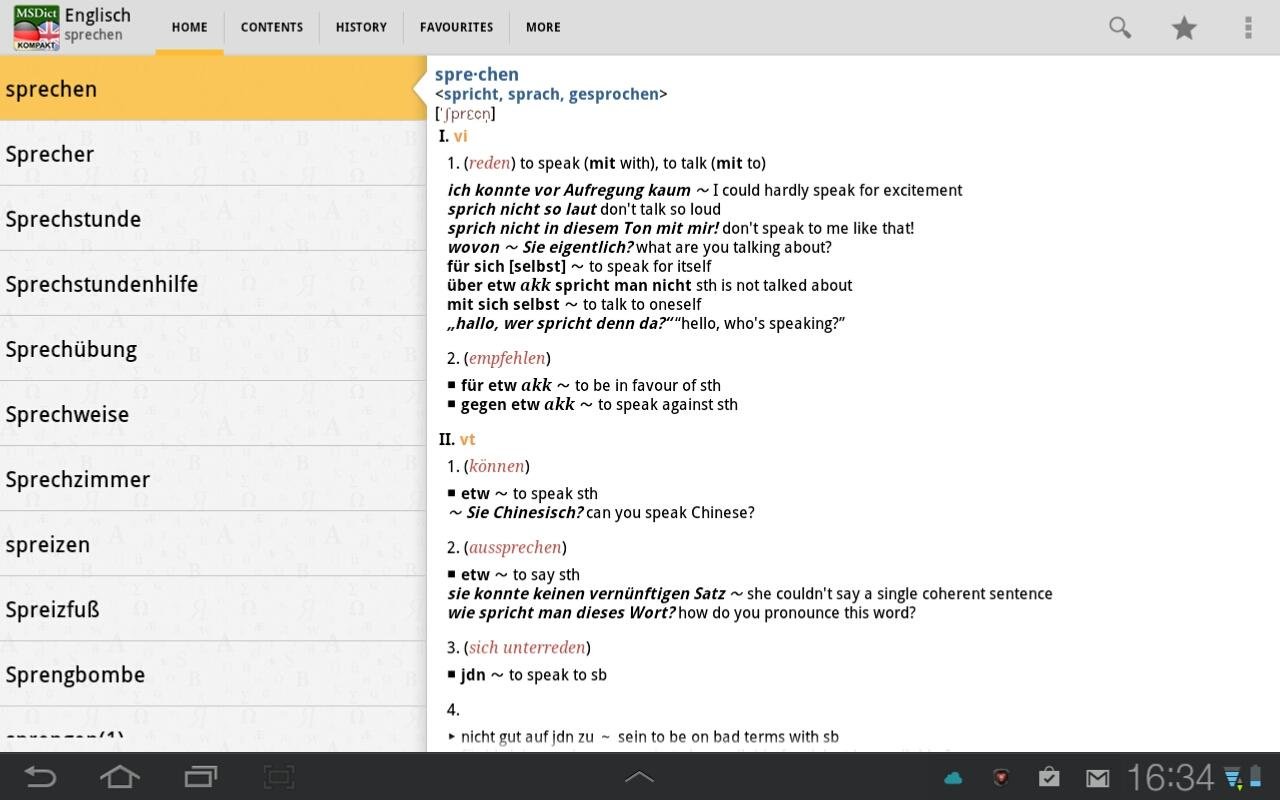Switch to the HISTORY tab

pyautogui.click(x=361, y=27)
